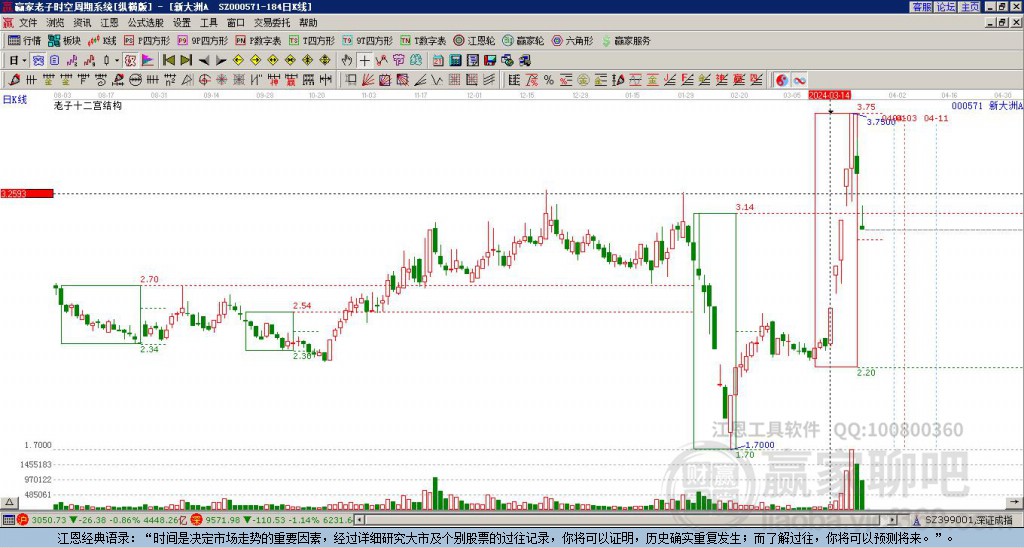The width and height of the screenshot is (1024, 548).
Task: Select the hand pan tool
Action: [347, 60]
